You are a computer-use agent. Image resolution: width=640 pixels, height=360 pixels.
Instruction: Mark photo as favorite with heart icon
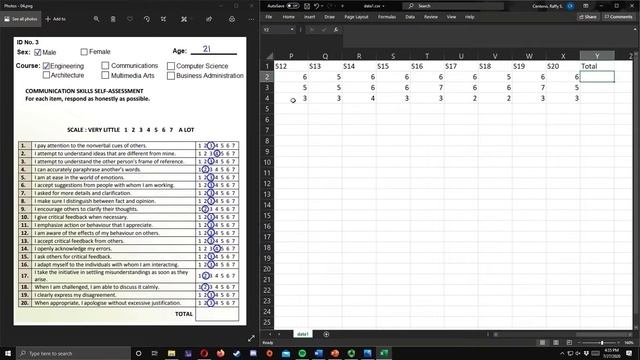click(130, 19)
